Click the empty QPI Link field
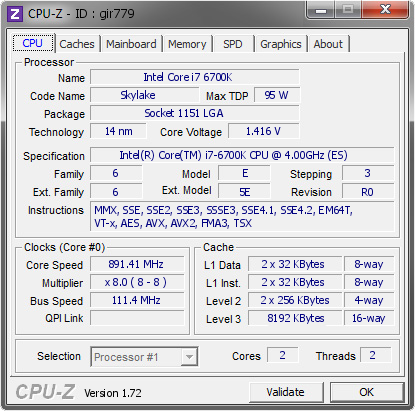 tap(137, 318)
